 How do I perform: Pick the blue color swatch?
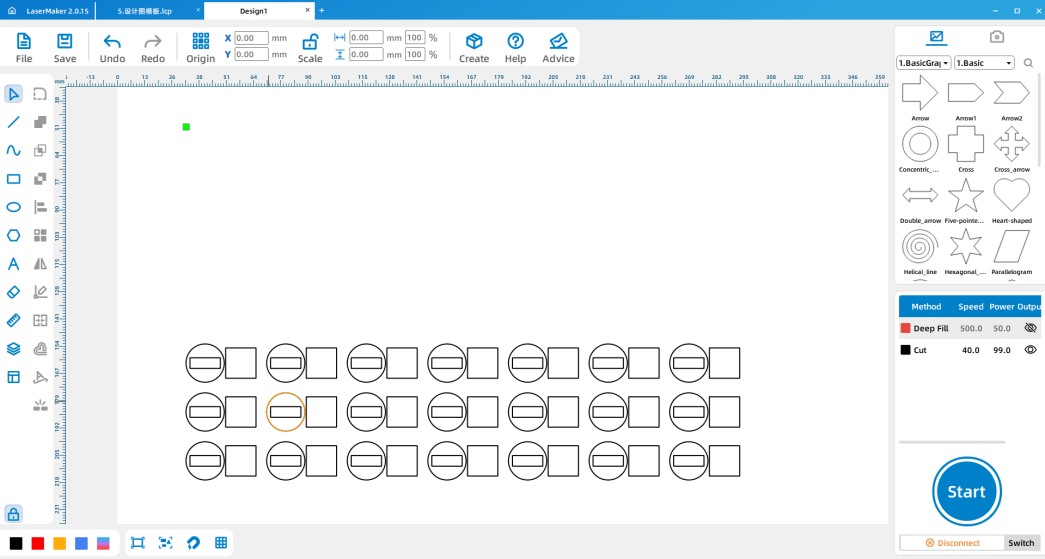pyautogui.click(x=81, y=543)
